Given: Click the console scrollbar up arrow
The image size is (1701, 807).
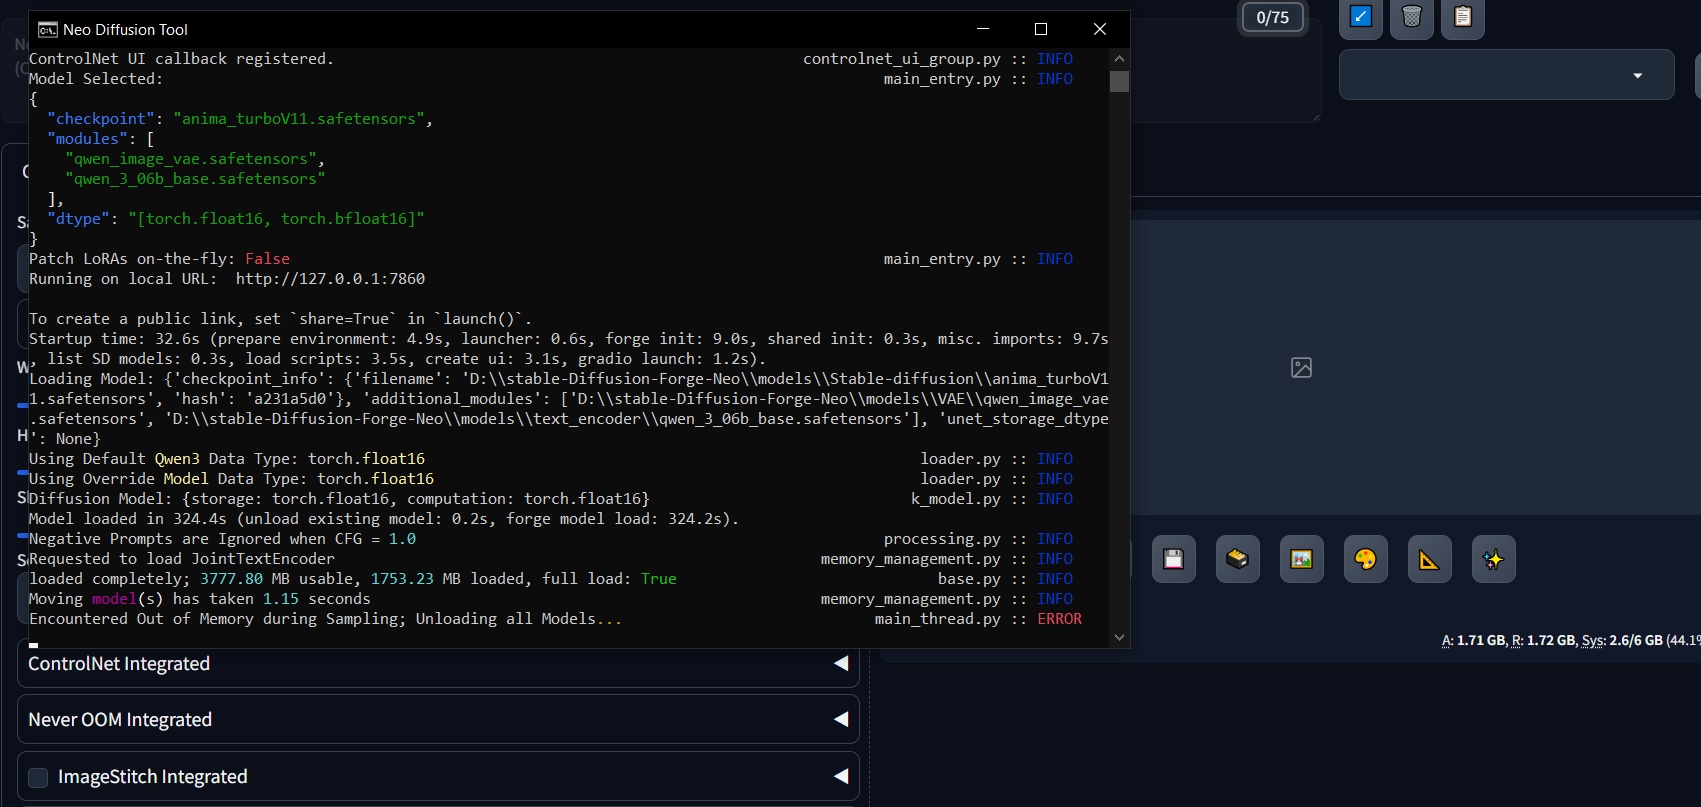Looking at the screenshot, I should pos(1119,58).
